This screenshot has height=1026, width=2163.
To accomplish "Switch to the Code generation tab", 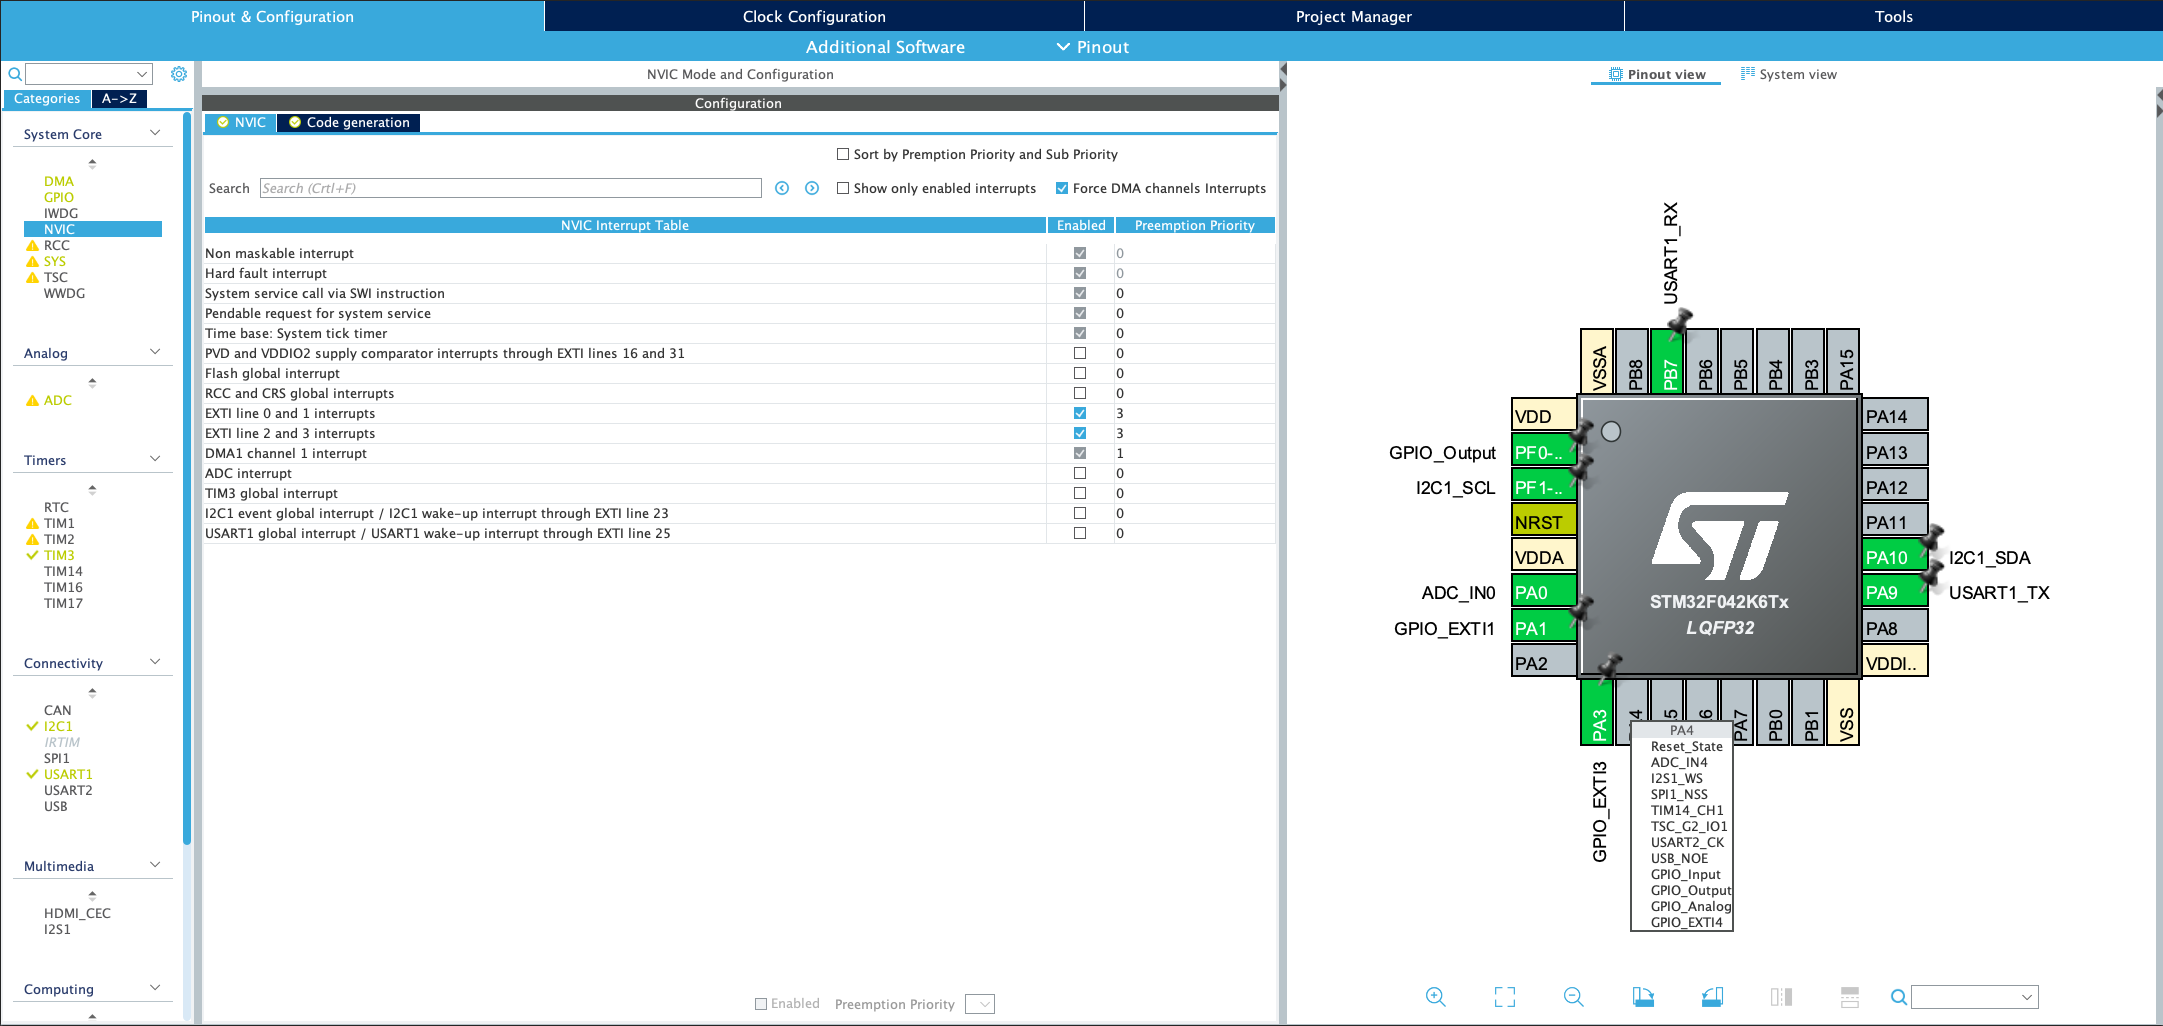I will (x=349, y=122).
